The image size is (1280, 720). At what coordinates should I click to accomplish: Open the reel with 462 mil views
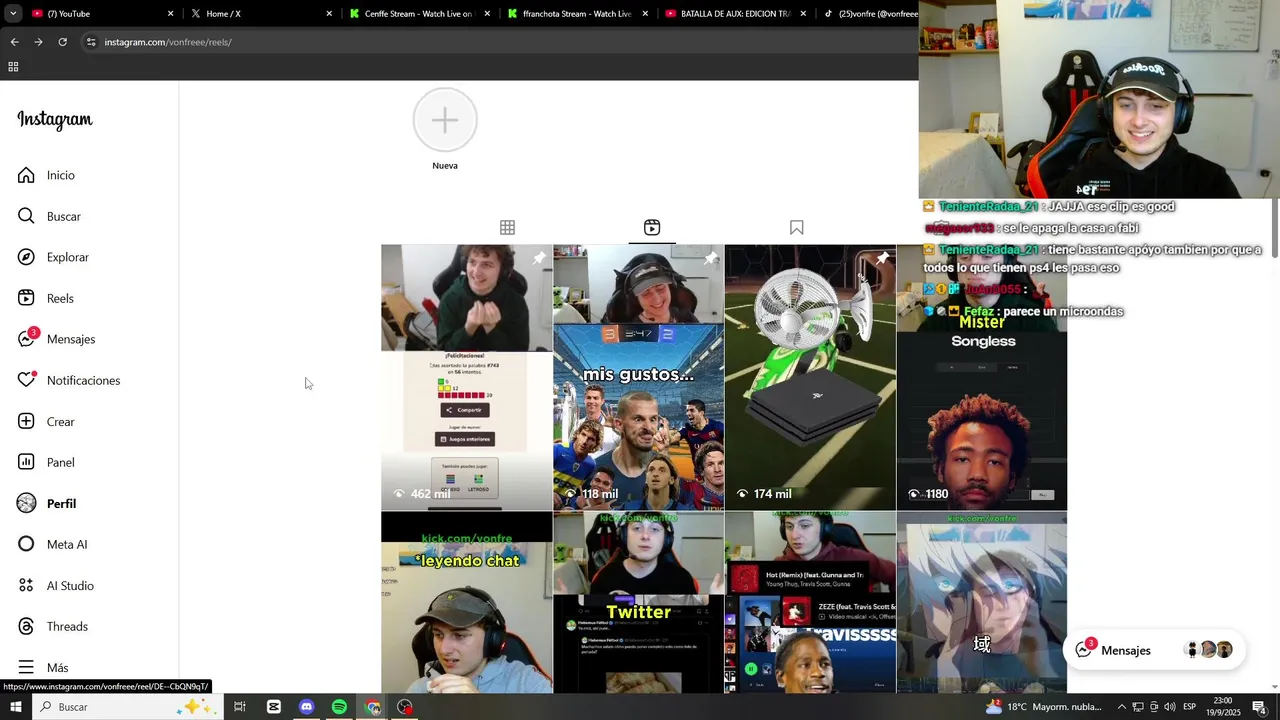466,378
